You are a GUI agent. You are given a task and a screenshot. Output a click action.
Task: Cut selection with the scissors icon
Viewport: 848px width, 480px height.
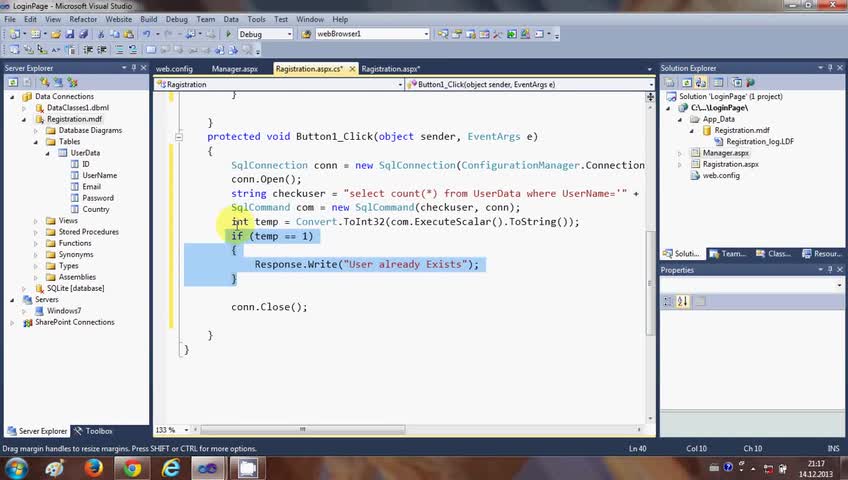click(101, 34)
